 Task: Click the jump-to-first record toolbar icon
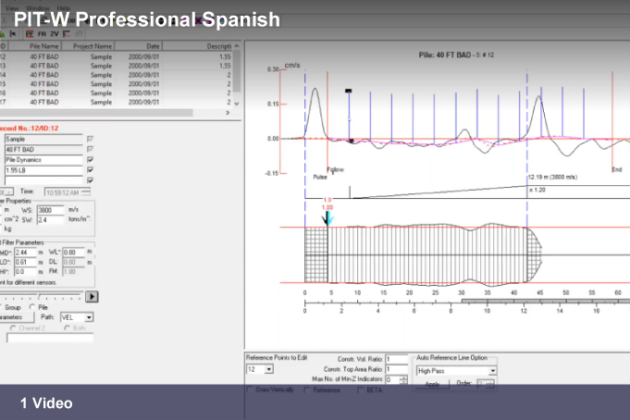pyautogui.click(x=13, y=34)
